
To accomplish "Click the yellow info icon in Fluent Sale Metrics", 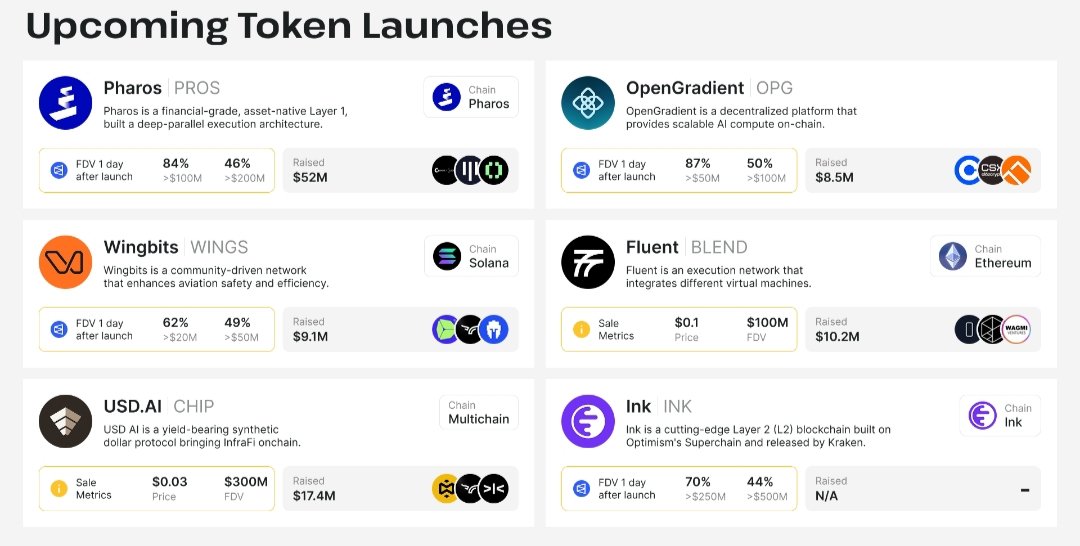I will [x=581, y=329].
